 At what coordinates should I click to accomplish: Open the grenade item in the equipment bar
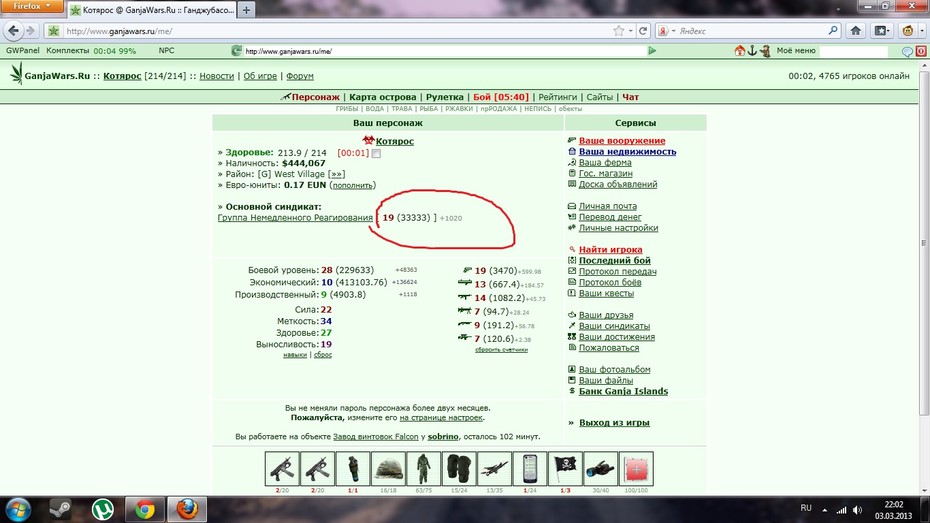(353, 468)
